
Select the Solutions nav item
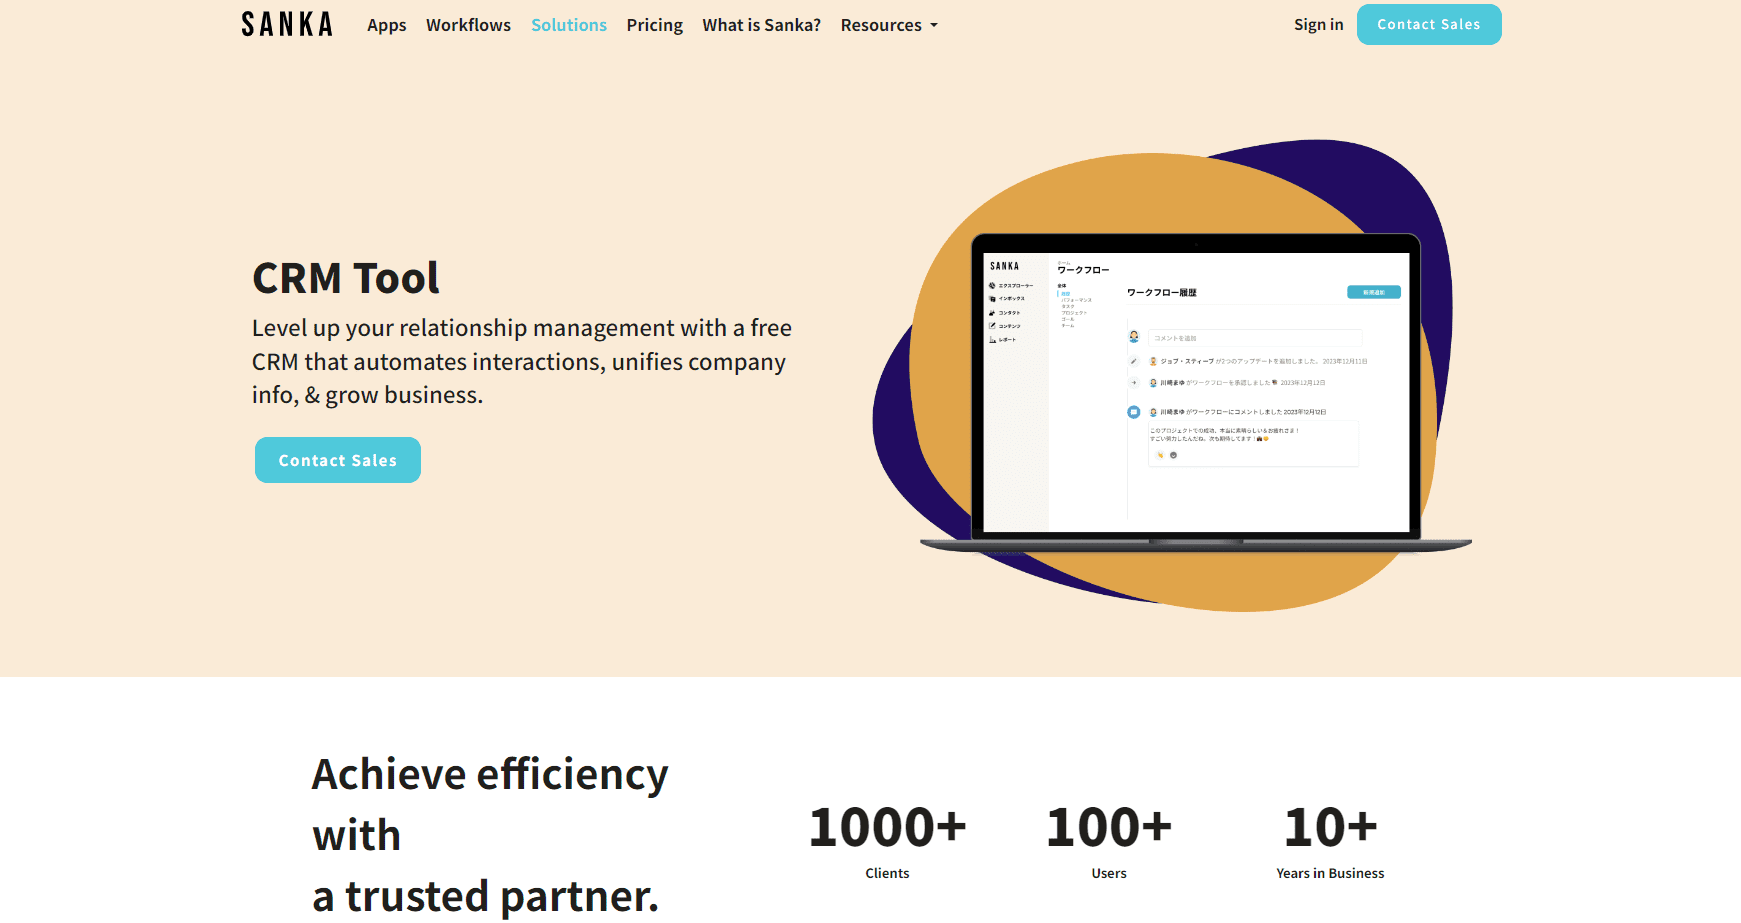tap(569, 25)
